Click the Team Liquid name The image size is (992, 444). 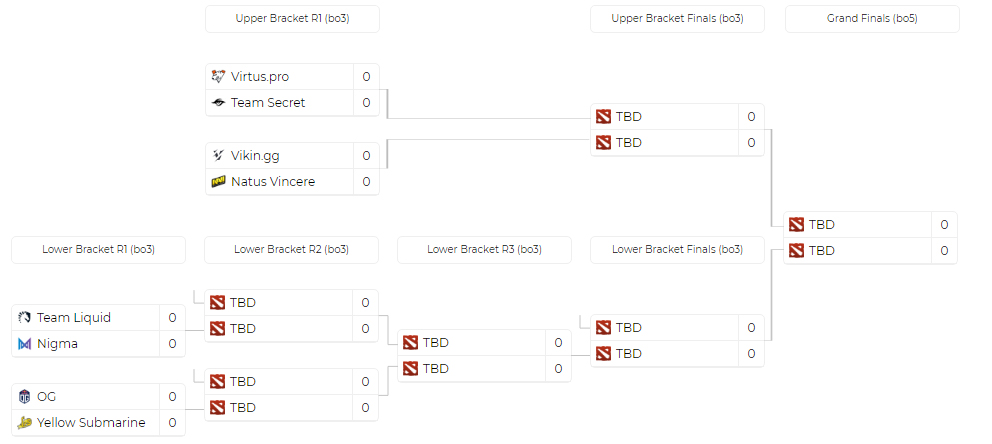point(74,318)
